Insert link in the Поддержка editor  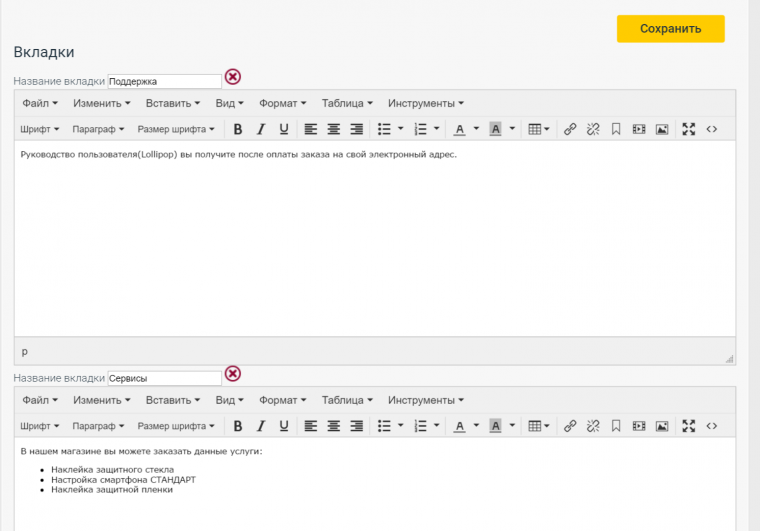click(570, 129)
